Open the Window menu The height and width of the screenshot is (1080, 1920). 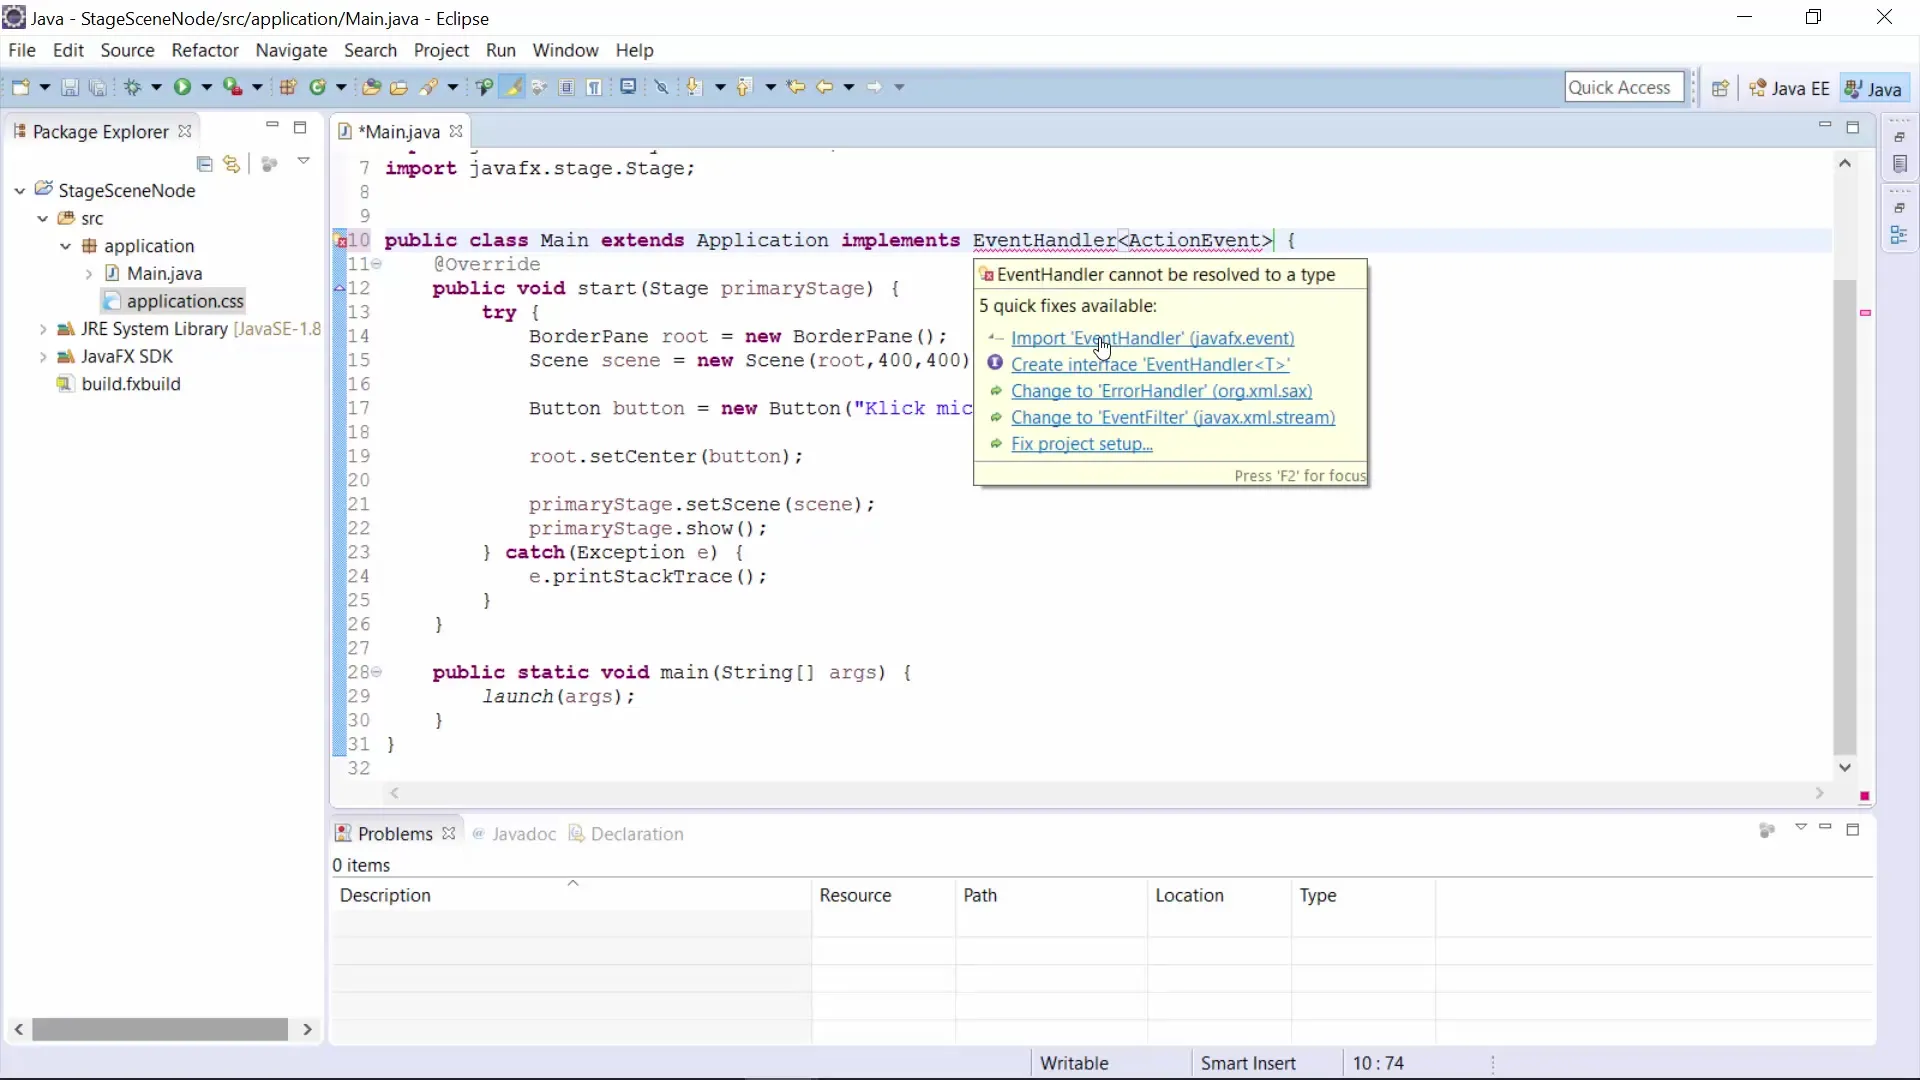click(565, 50)
